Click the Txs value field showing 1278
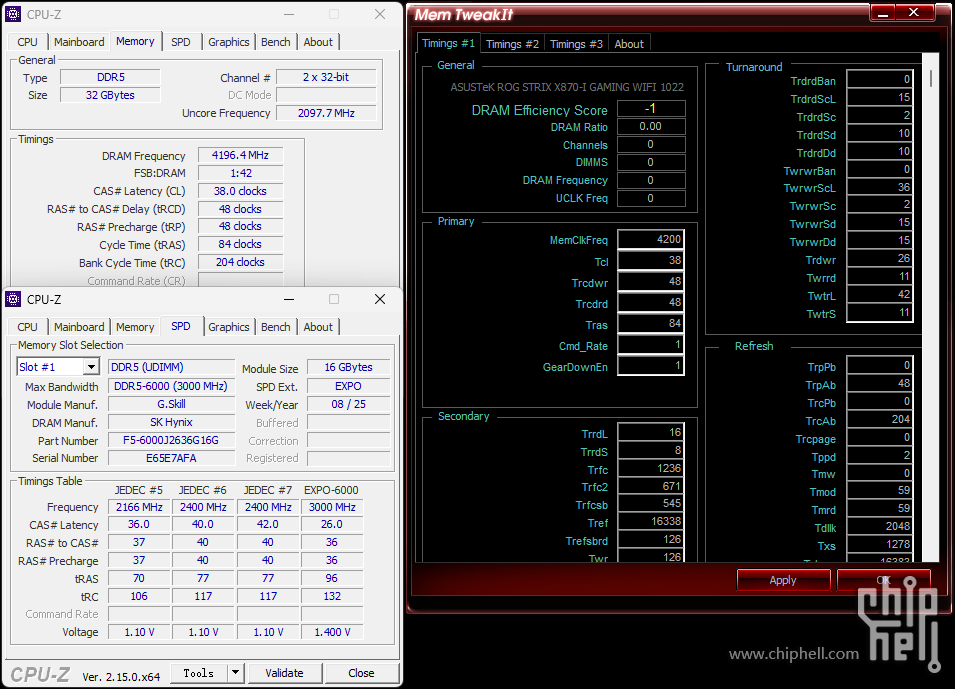This screenshot has width=955, height=689. pos(879,545)
